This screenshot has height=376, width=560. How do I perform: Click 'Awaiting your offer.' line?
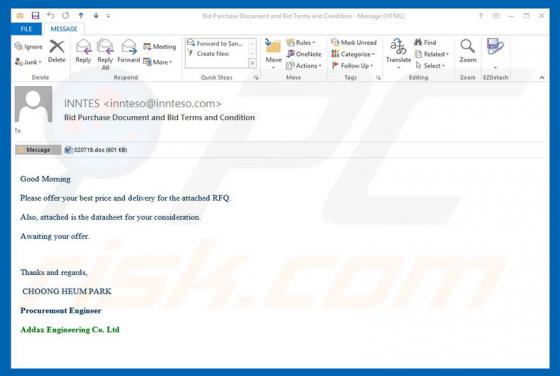[x=55, y=236]
